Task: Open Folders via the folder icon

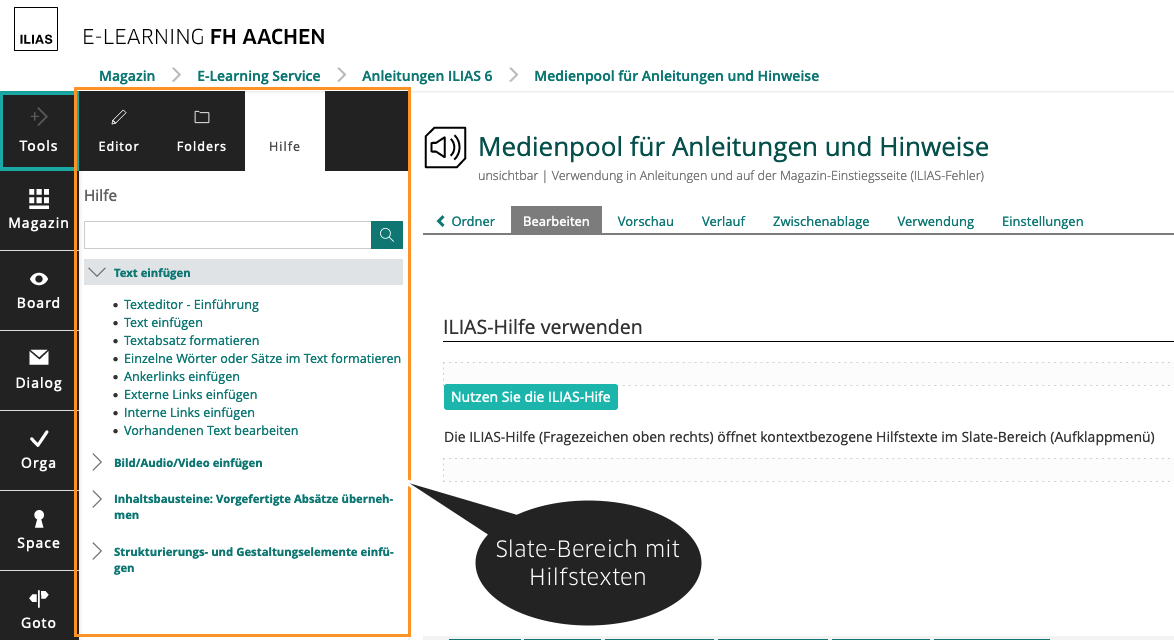Action: pos(201,131)
